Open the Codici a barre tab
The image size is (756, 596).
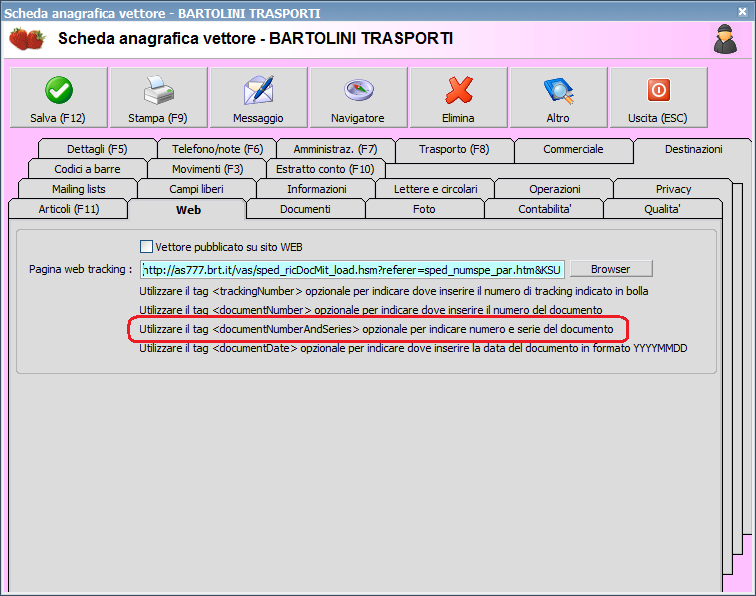point(87,169)
